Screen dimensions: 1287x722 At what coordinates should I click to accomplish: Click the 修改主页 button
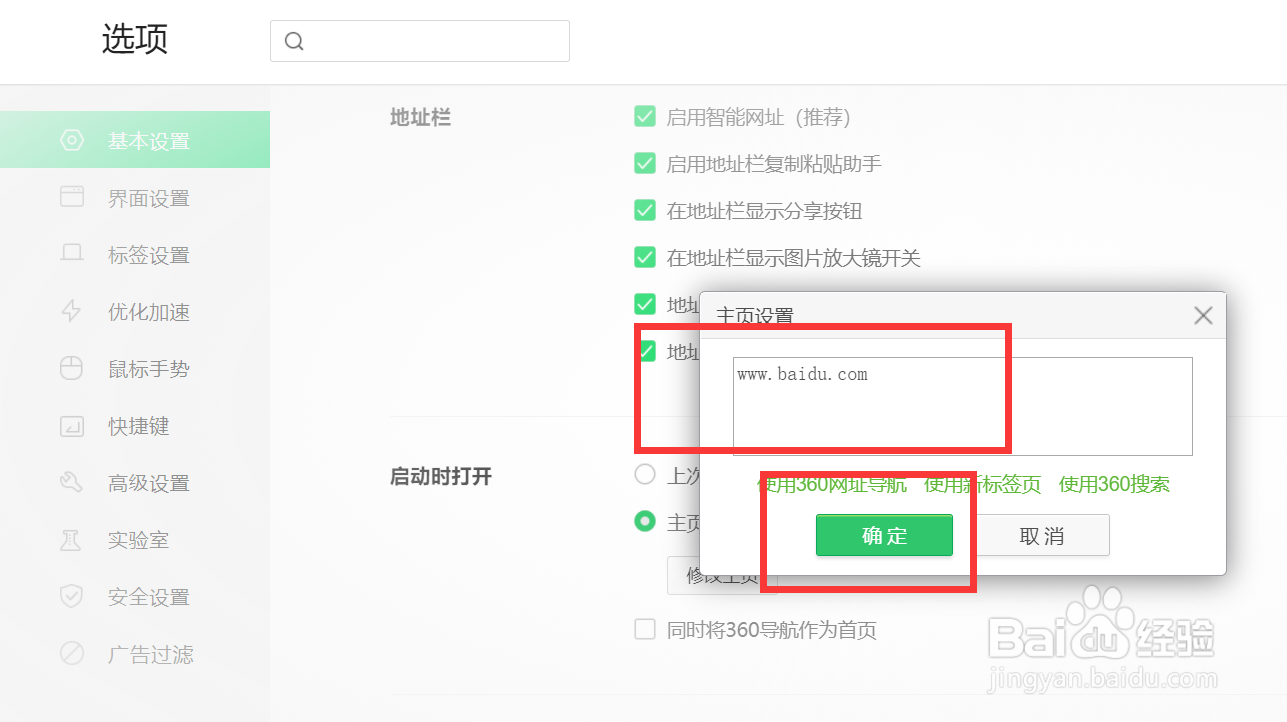(x=722, y=575)
